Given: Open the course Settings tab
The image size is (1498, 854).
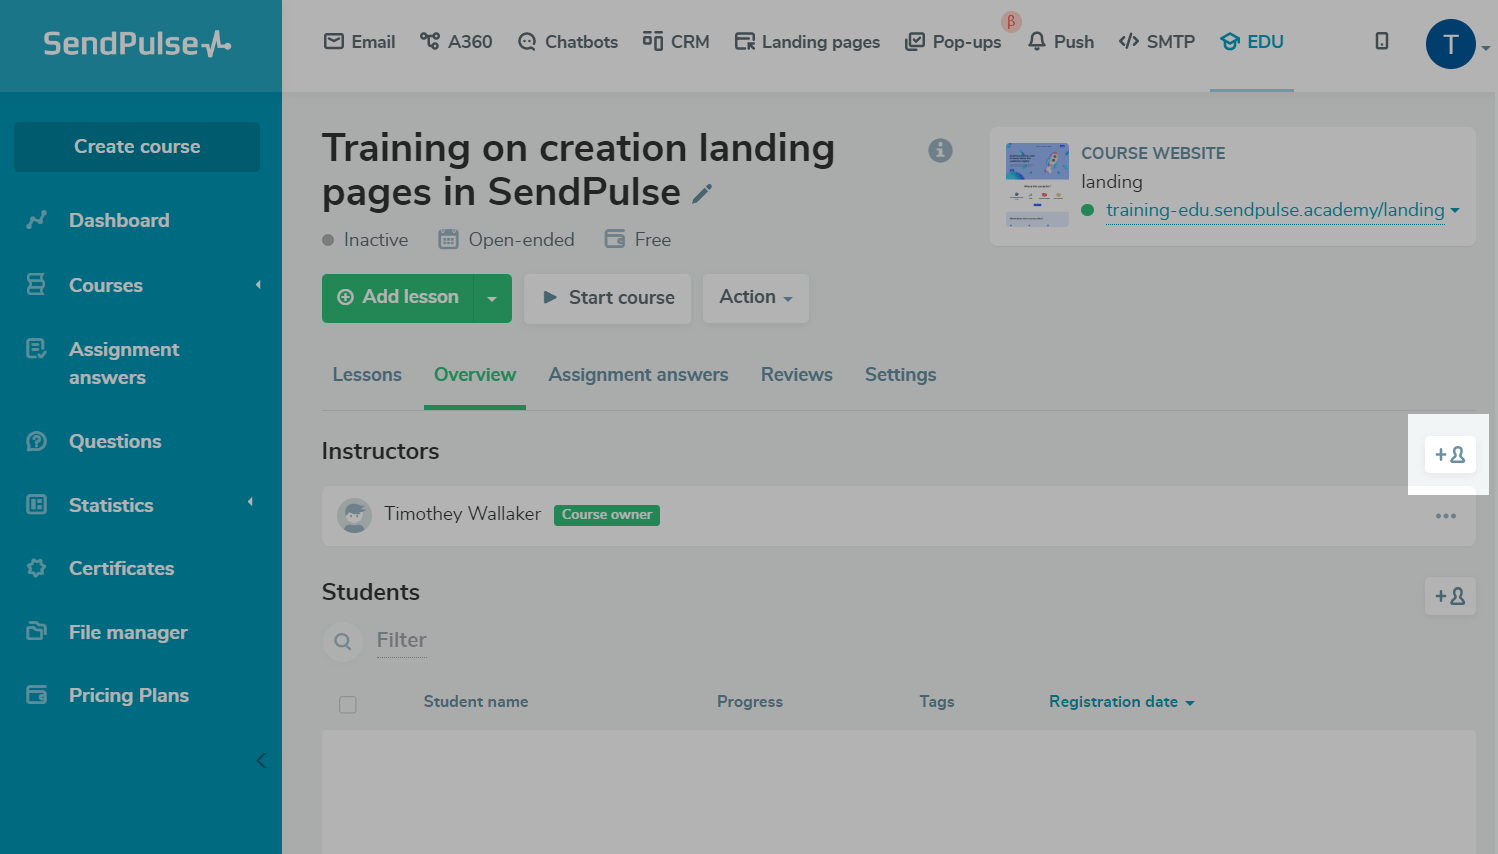Looking at the screenshot, I should pos(901,375).
